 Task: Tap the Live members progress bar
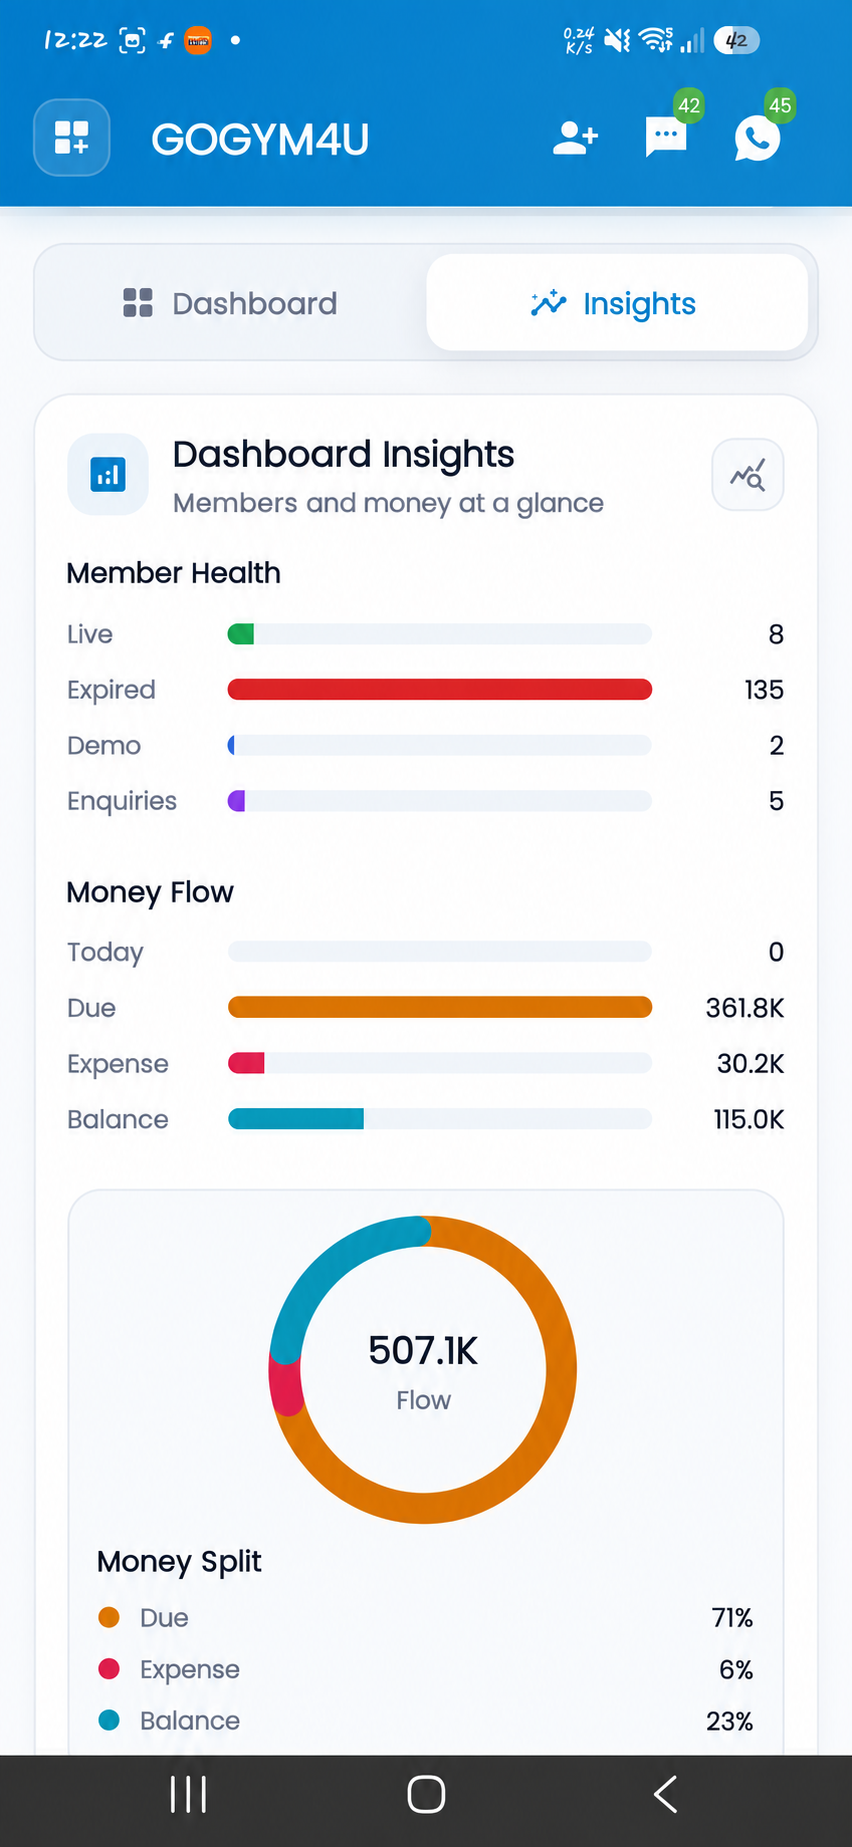[440, 634]
